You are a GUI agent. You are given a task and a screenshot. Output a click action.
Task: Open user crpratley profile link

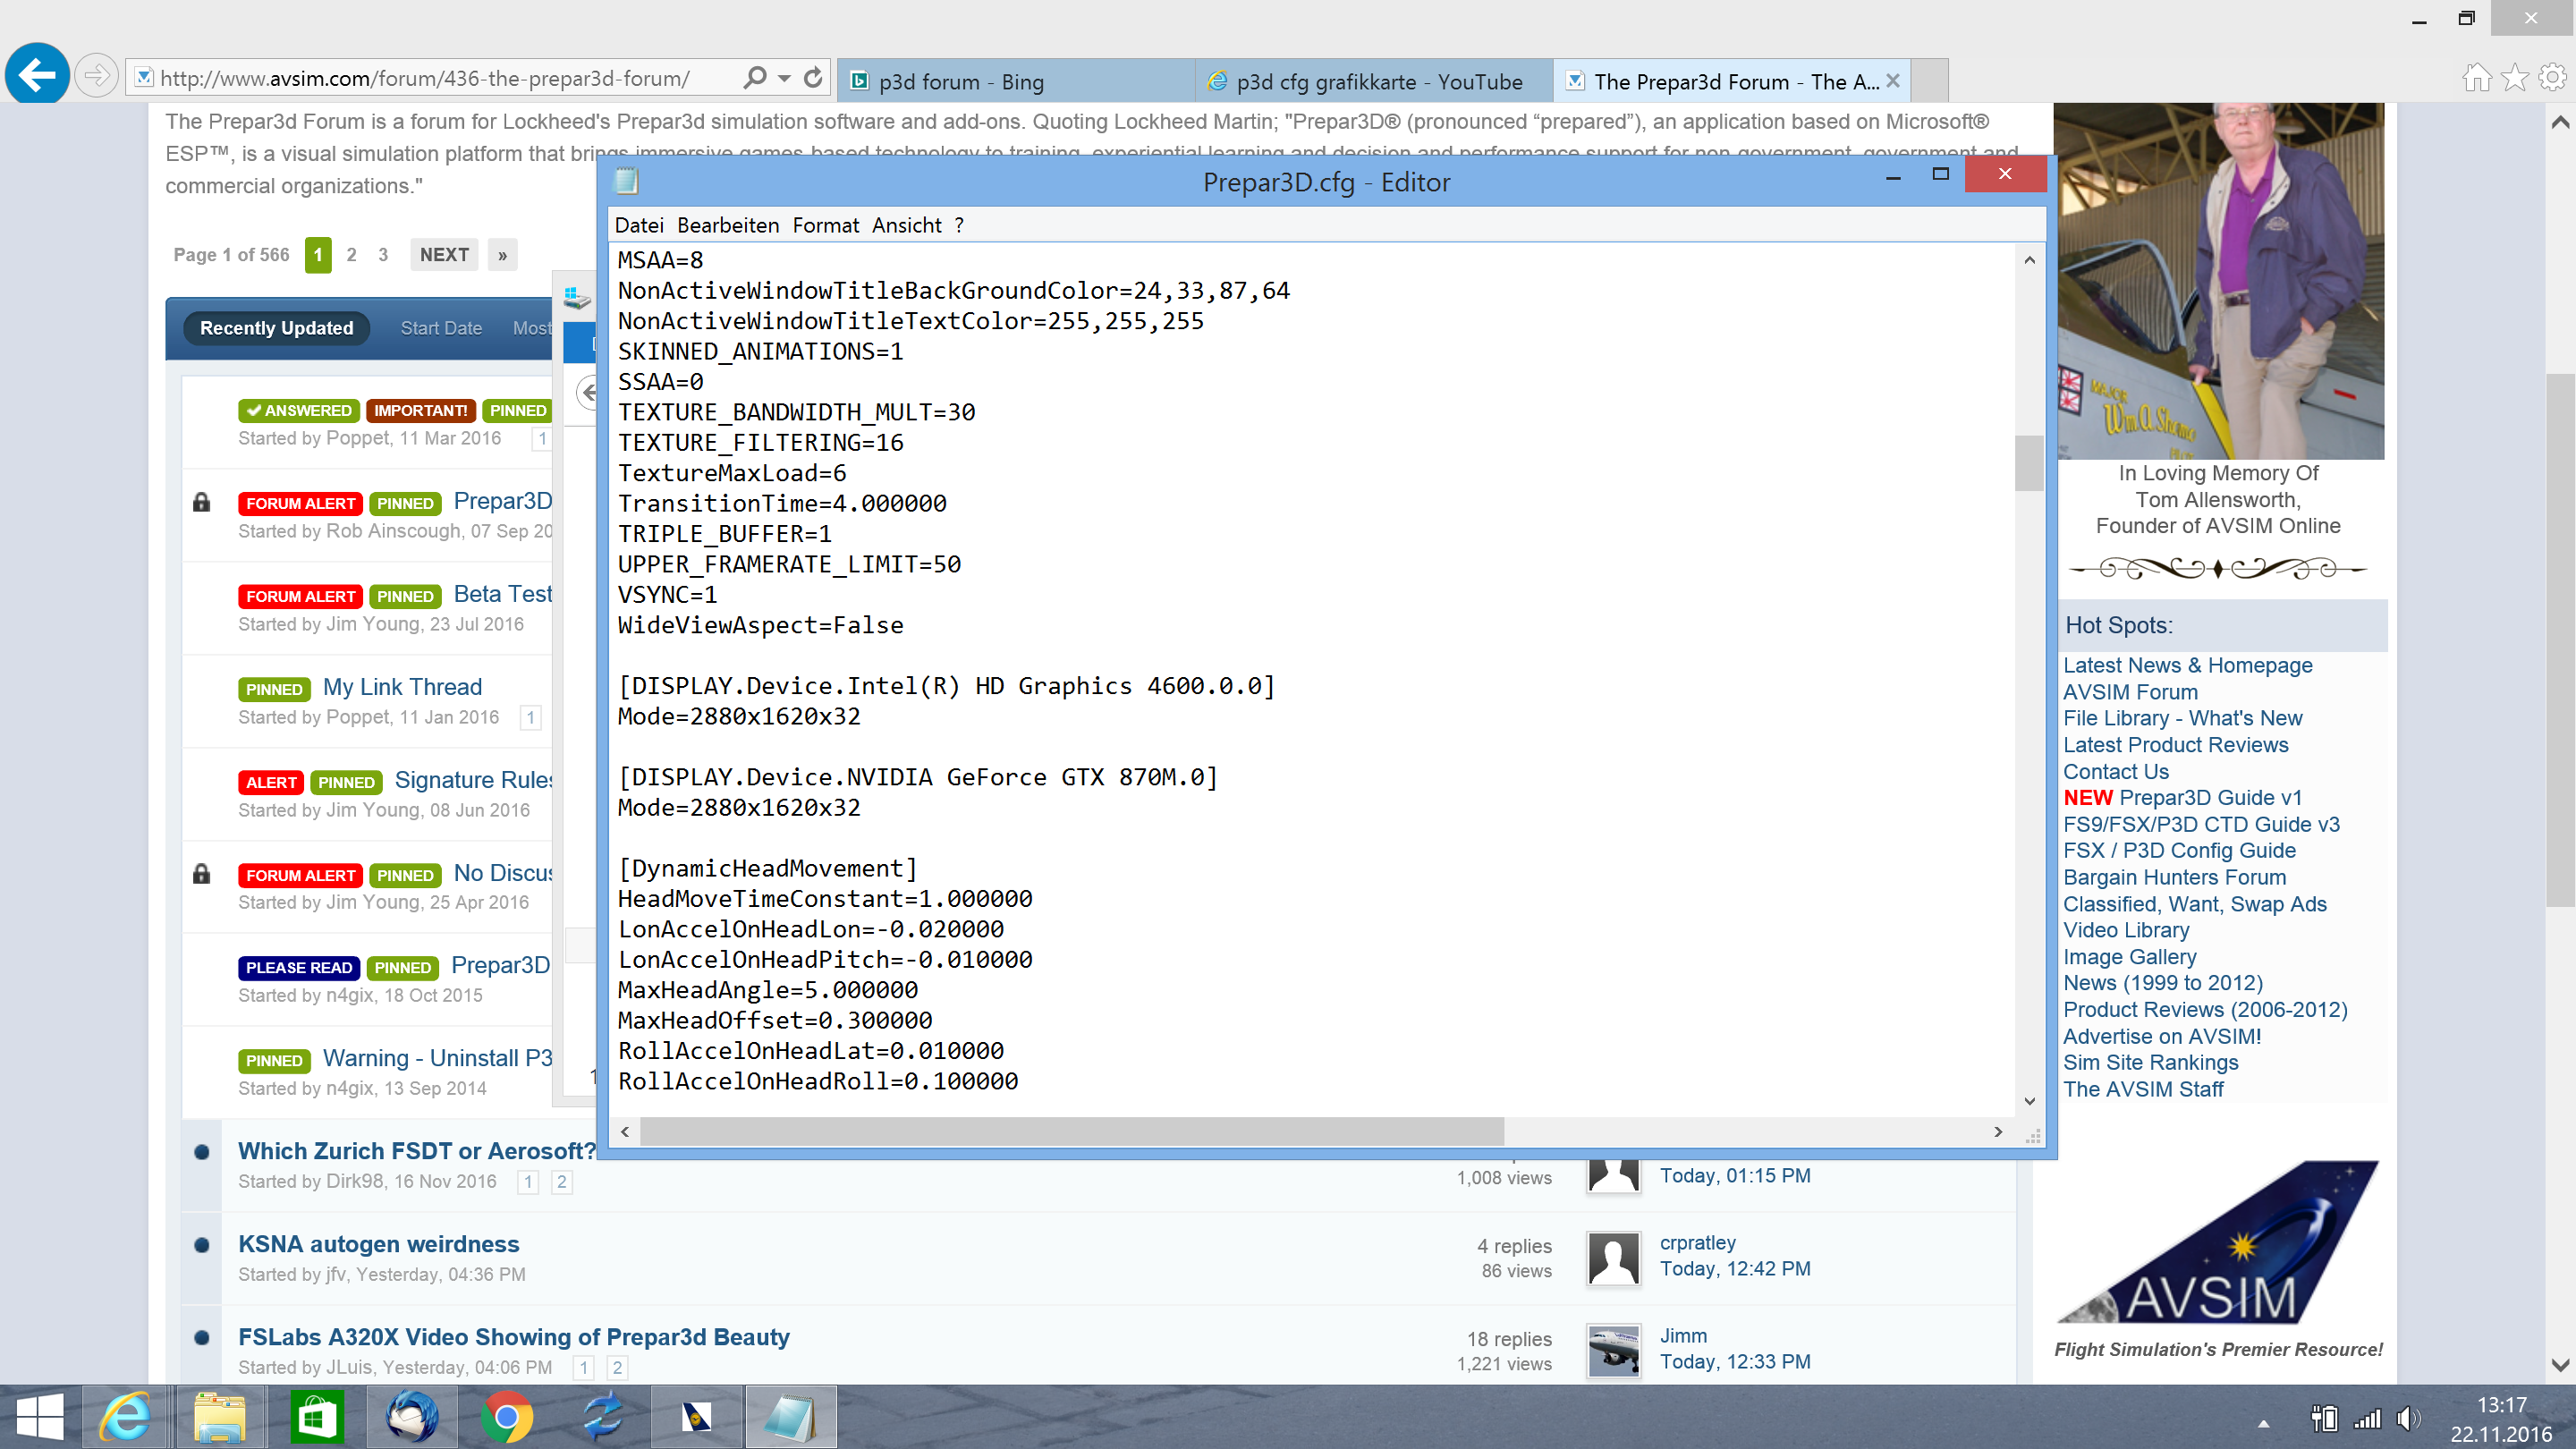tap(1697, 1242)
